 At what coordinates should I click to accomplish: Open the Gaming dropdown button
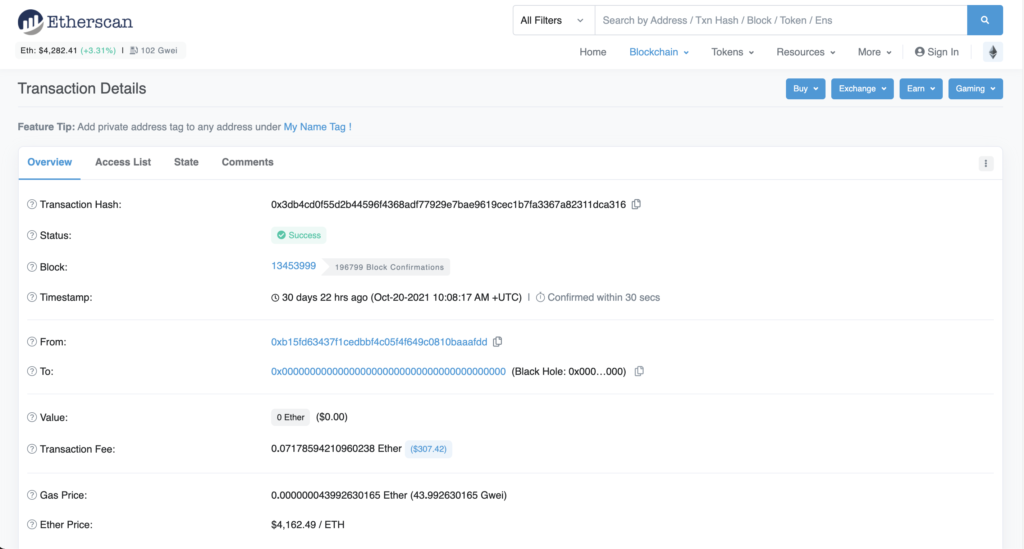(976, 89)
